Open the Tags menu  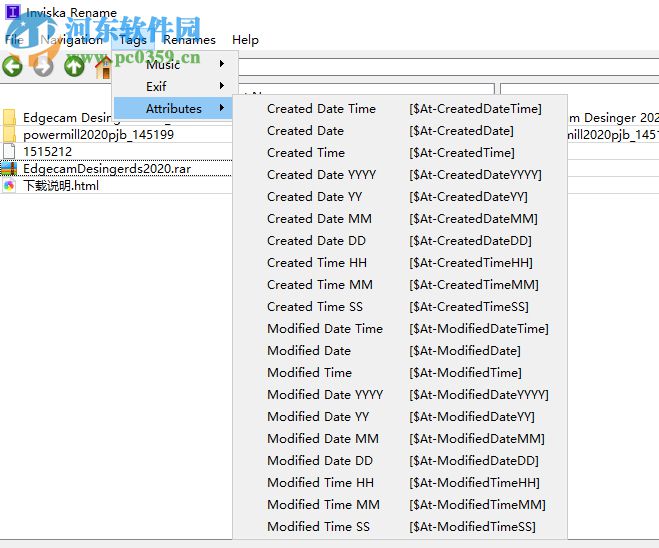[133, 40]
